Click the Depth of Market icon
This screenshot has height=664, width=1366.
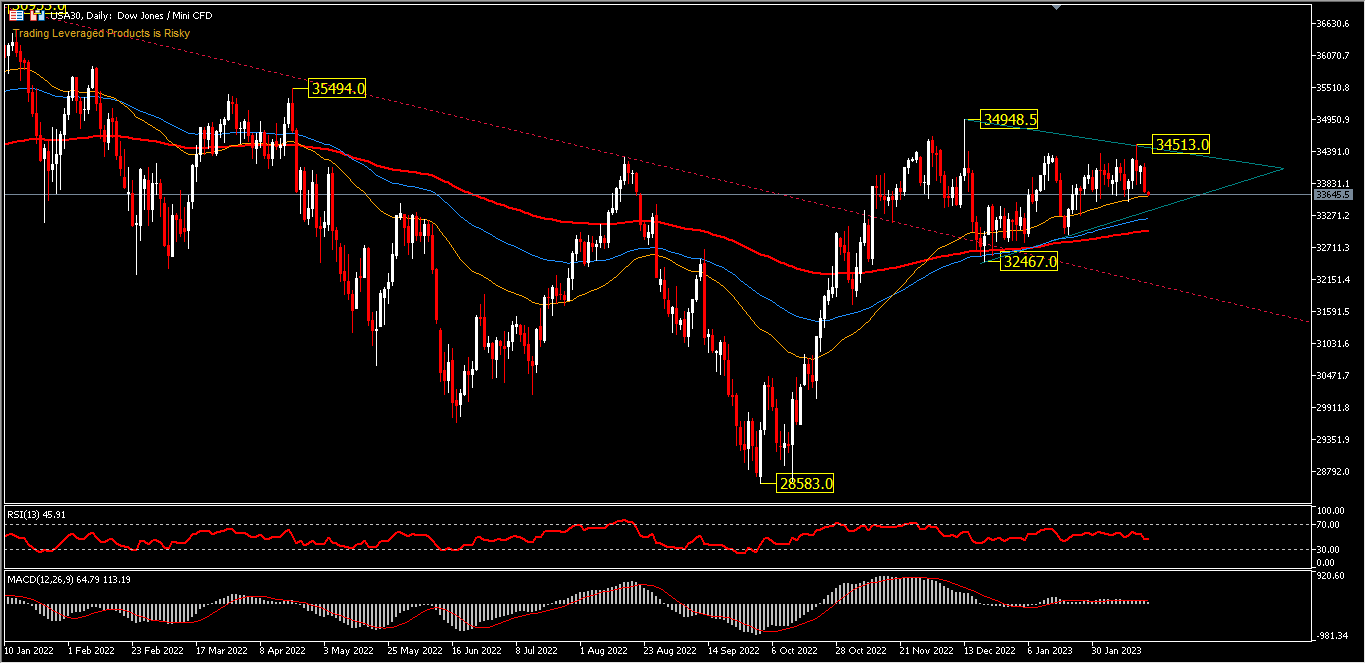click(14, 16)
